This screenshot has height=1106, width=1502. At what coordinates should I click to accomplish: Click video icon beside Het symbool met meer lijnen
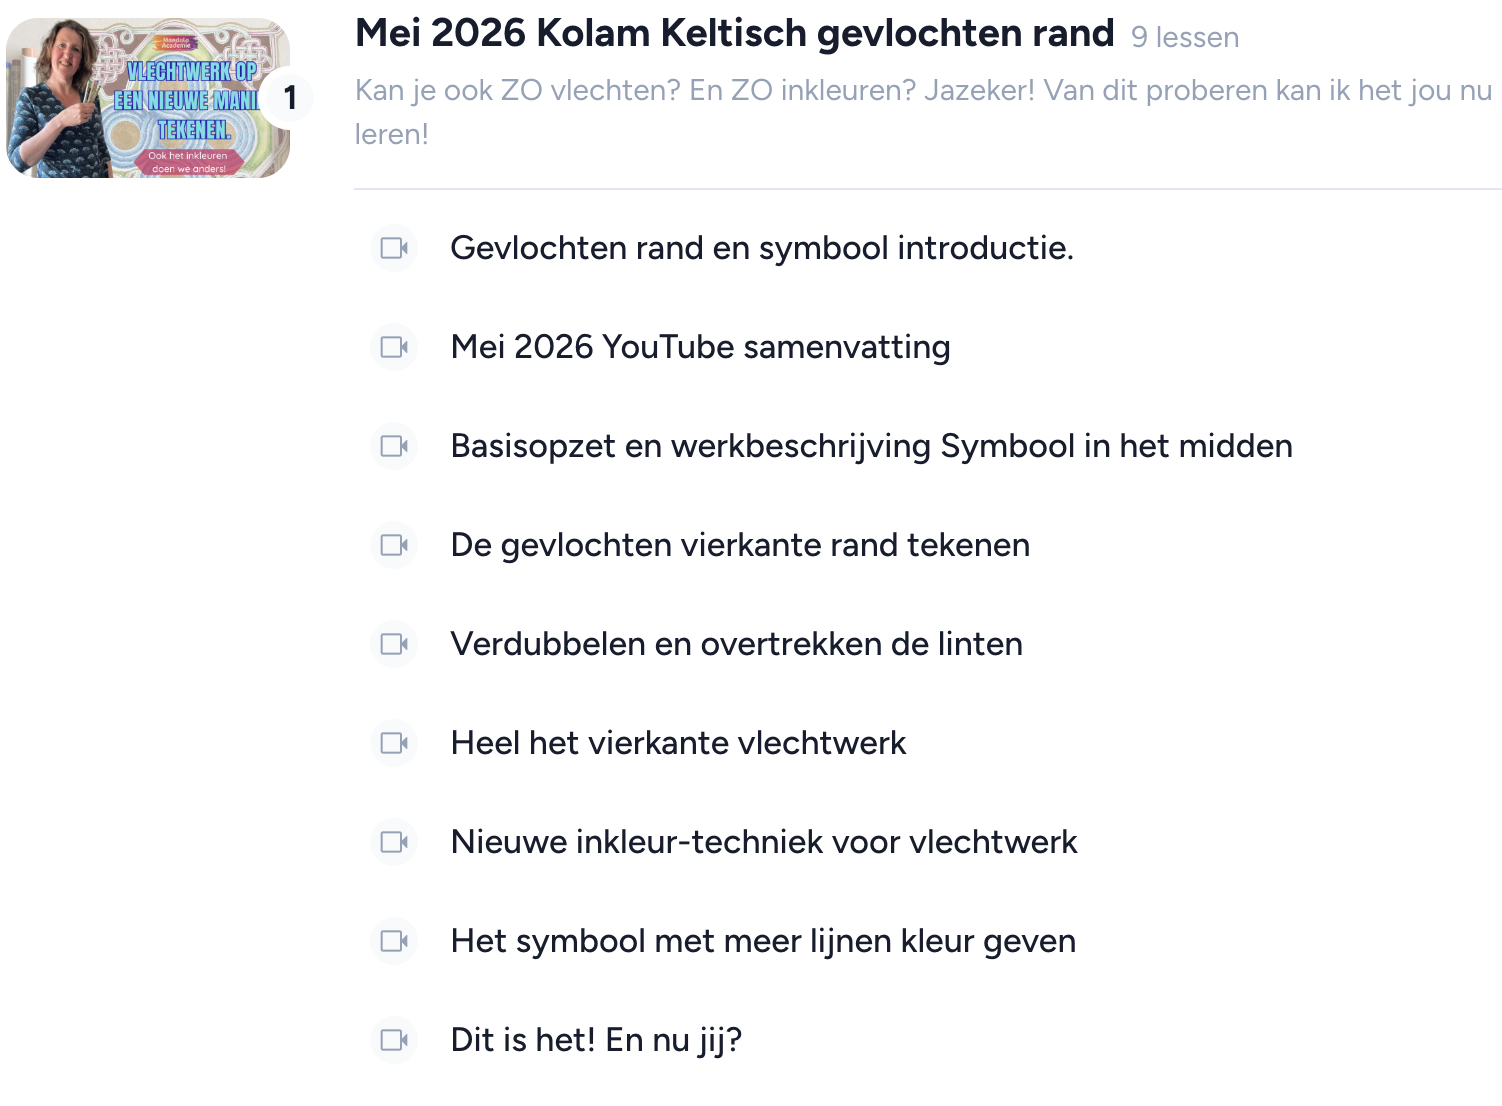click(395, 941)
